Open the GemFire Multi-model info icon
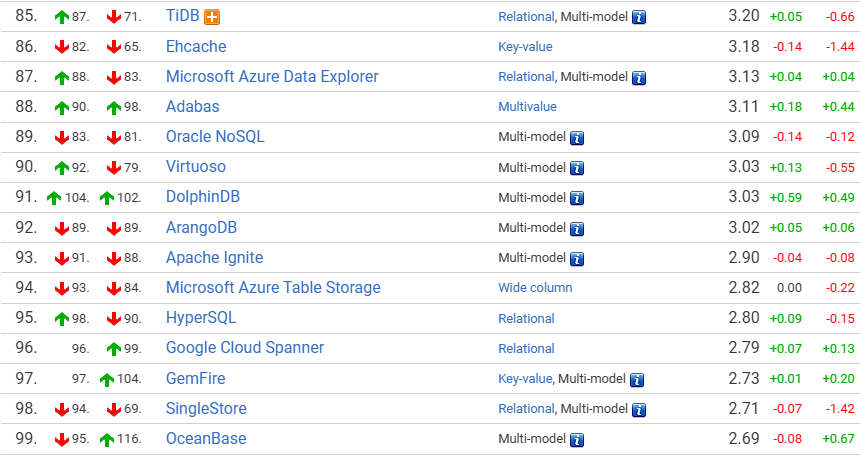The image size is (861, 456). 637,380
